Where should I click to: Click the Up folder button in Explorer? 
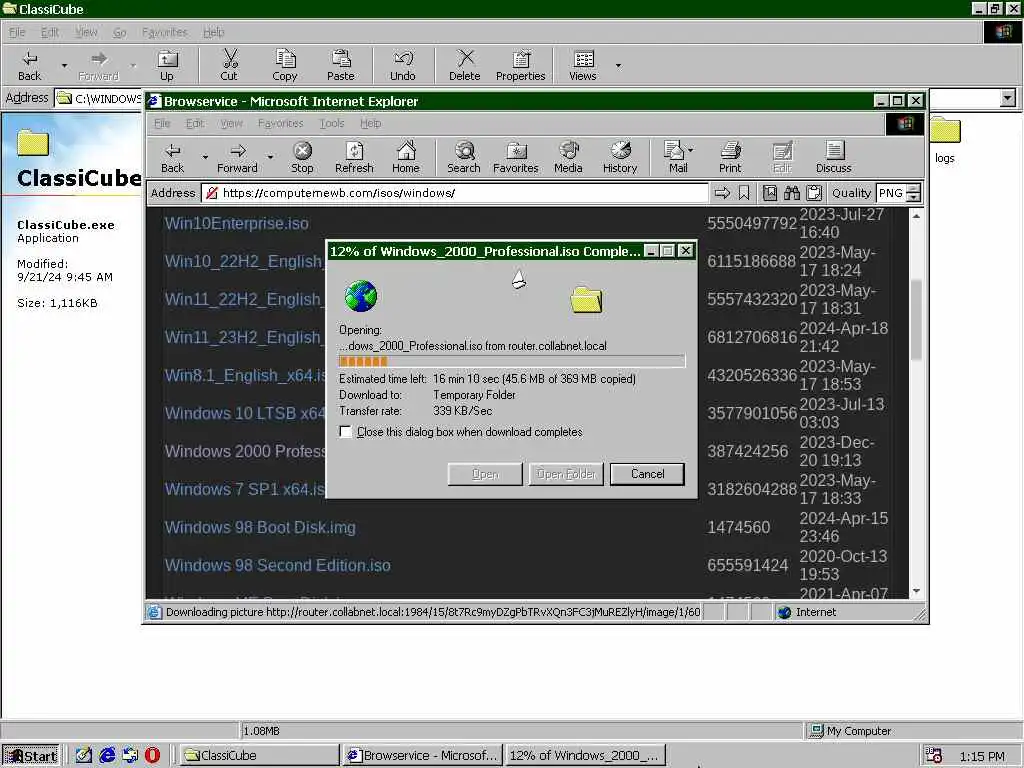coord(167,65)
